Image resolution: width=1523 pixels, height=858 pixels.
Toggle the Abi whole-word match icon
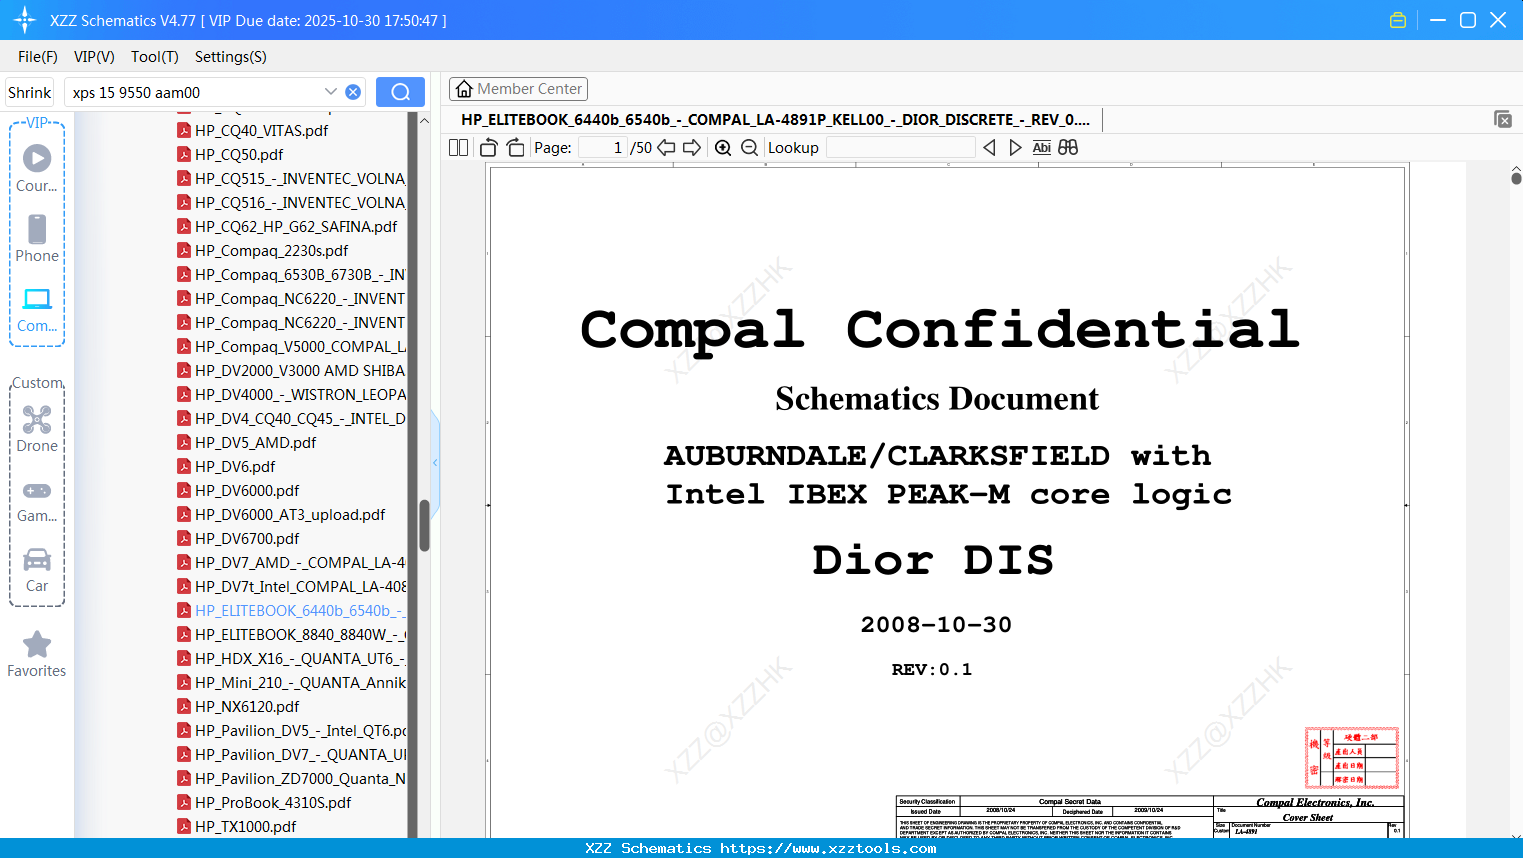1042,147
